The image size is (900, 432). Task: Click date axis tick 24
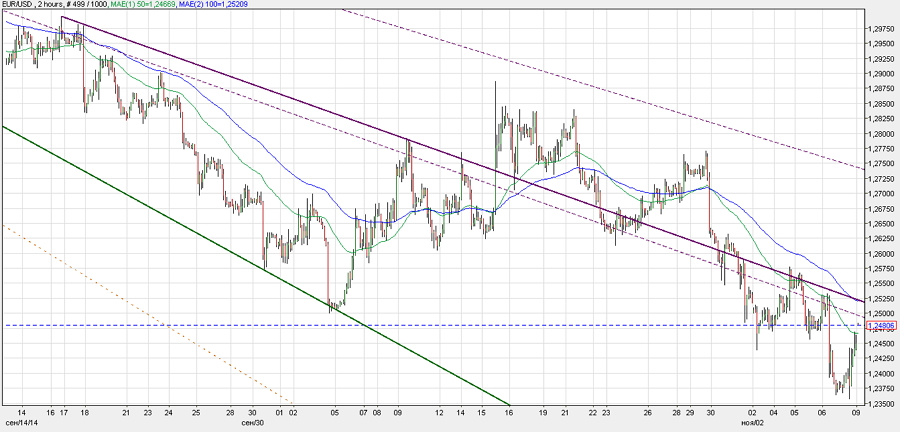point(169,412)
